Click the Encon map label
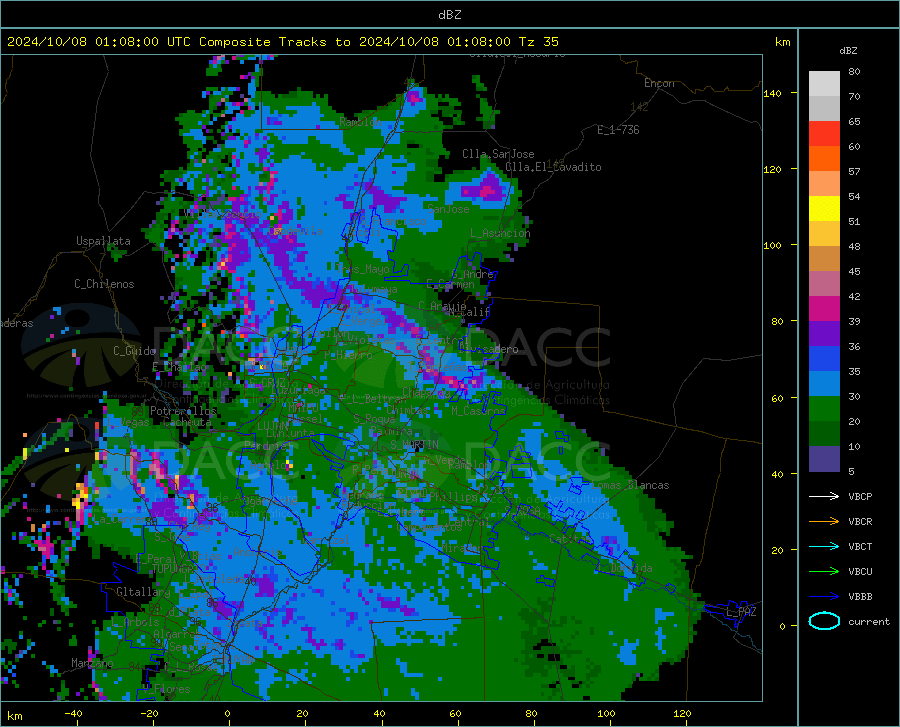 [x=659, y=83]
